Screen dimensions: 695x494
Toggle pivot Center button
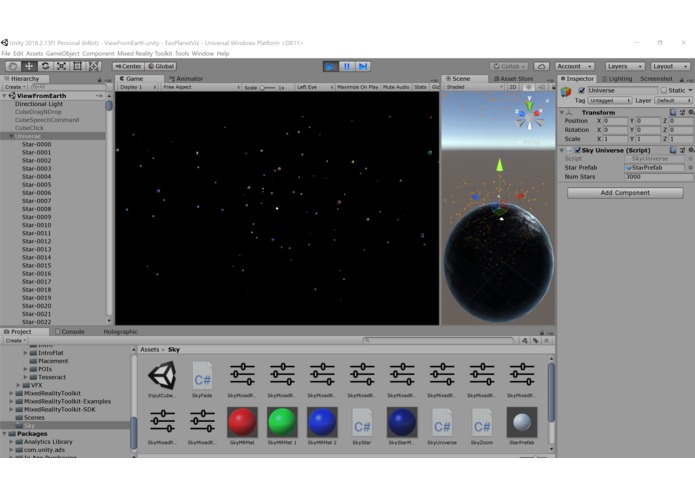[x=128, y=66]
